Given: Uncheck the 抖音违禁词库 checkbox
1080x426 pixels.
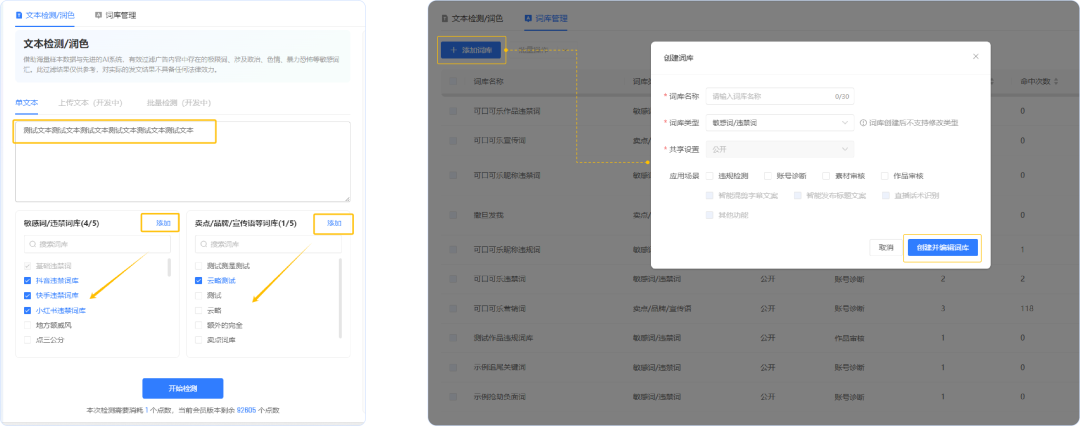Looking at the screenshot, I should pos(28,281).
